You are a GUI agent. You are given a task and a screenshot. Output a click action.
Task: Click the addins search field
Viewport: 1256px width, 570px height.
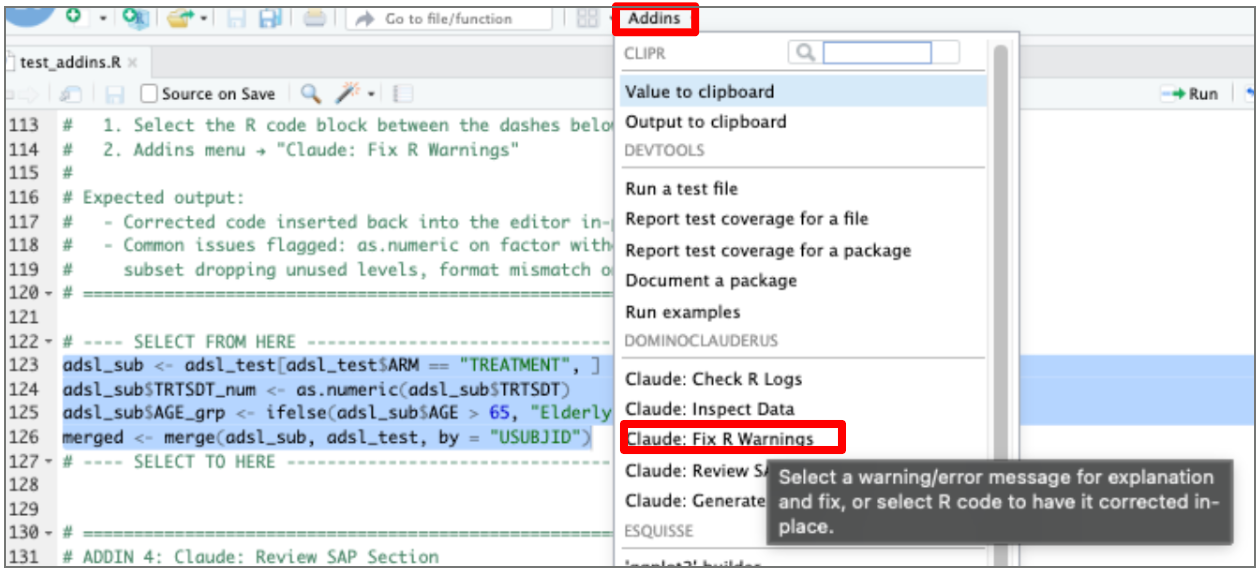[x=877, y=52]
